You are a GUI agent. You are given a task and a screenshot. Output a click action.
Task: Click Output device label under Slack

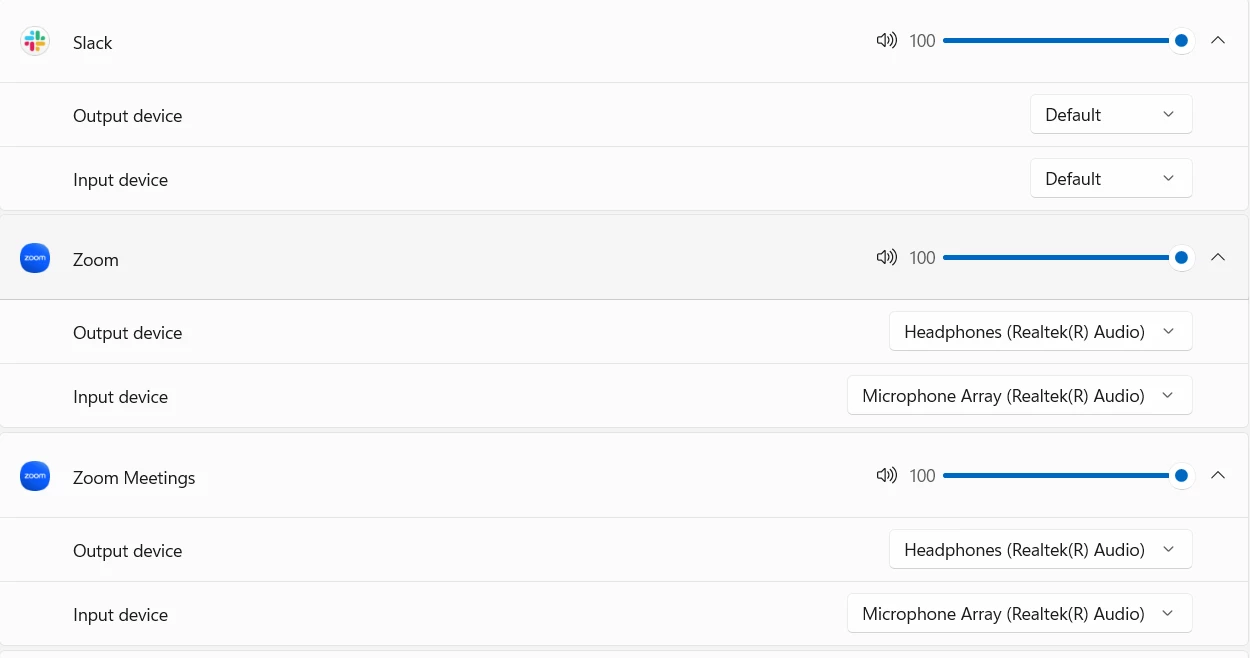pos(128,116)
